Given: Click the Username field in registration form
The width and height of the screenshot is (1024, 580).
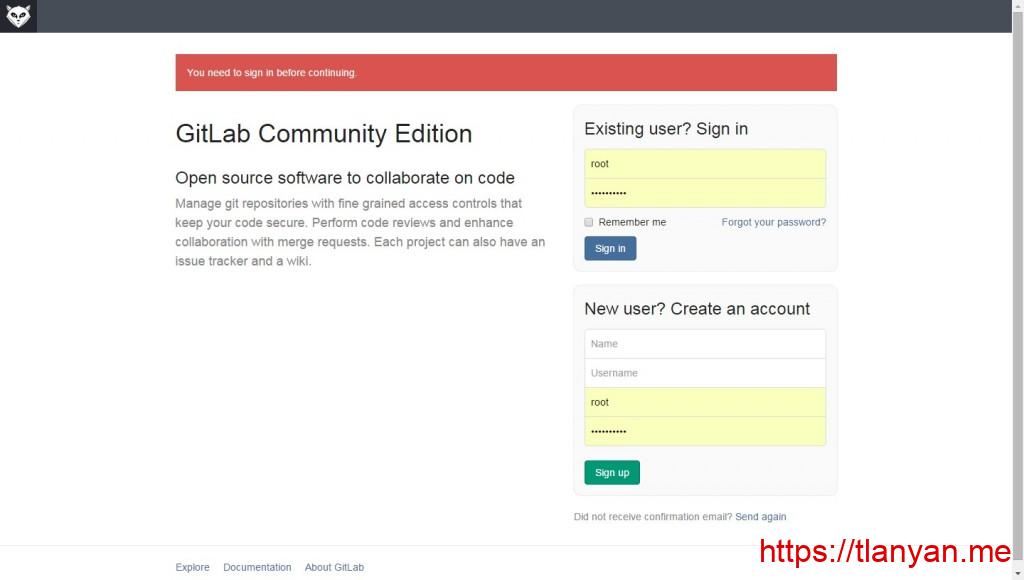Looking at the screenshot, I should coord(704,372).
